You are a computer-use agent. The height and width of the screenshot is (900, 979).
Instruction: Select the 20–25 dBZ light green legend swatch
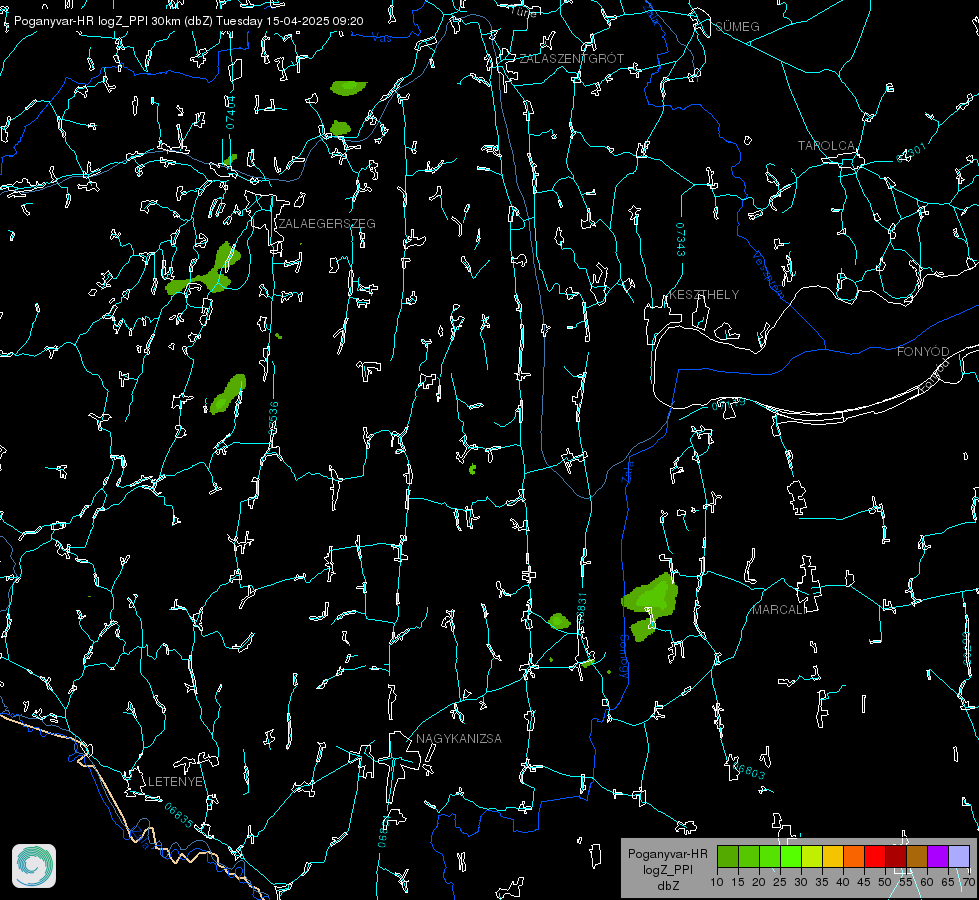(x=770, y=856)
